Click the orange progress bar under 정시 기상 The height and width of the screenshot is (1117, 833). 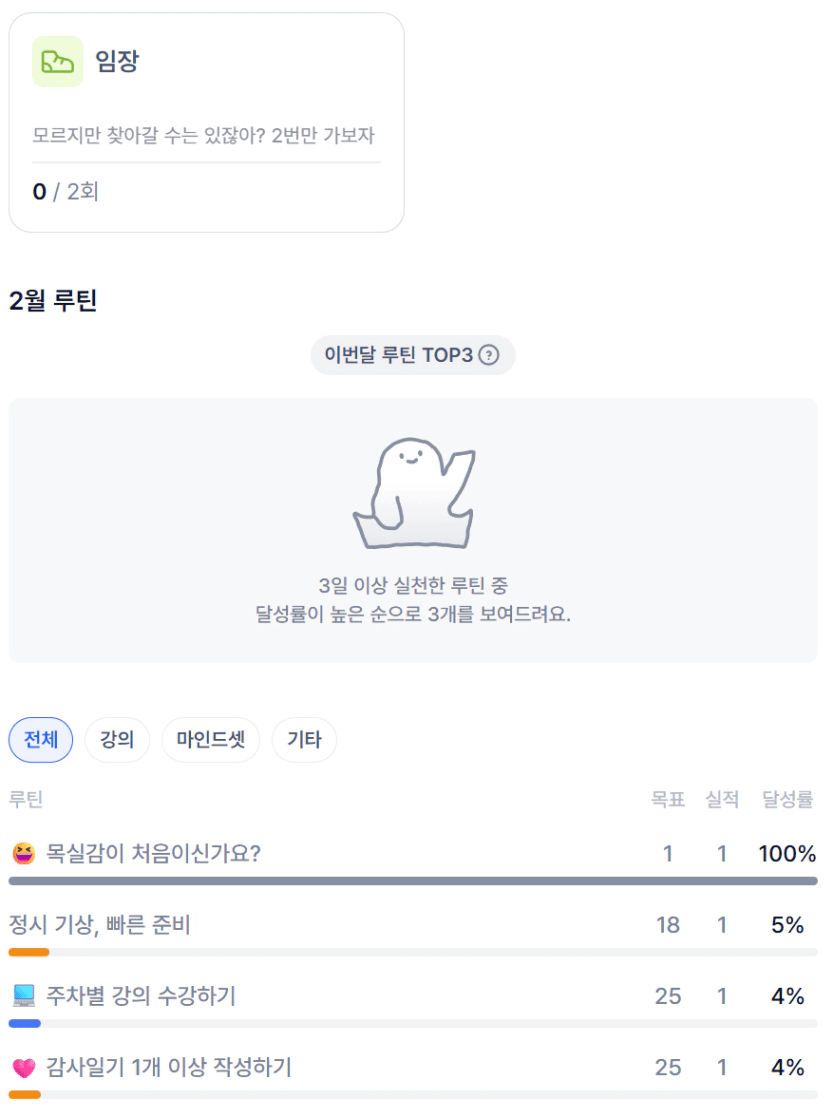(x=29, y=952)
